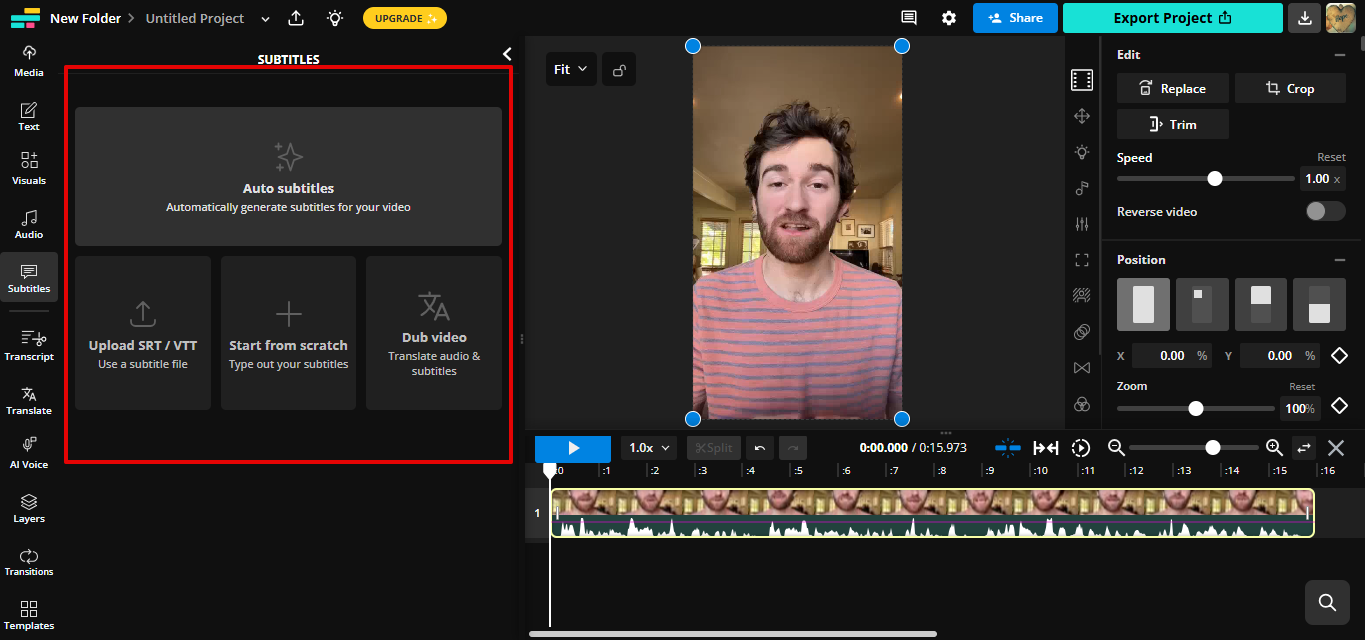Open the 1.0x playback speed dropdown
Viewport: 1365px width, 640px height.
(x=648, y=448)
